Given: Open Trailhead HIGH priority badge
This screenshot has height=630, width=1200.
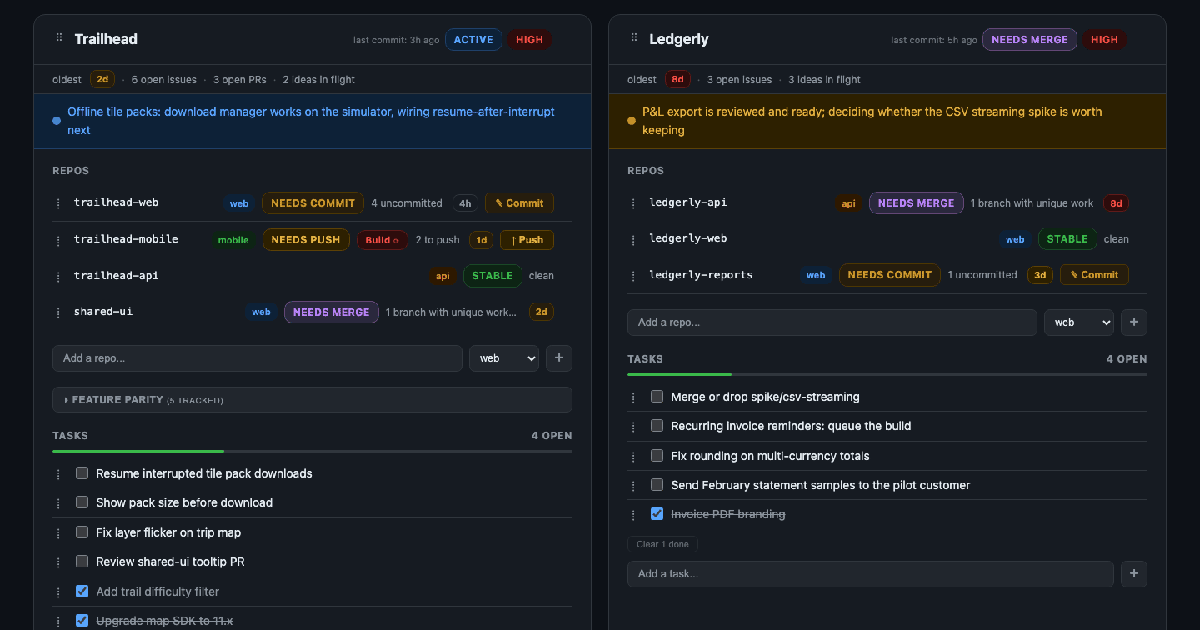Looking at the screenshot, I should 530,40.
